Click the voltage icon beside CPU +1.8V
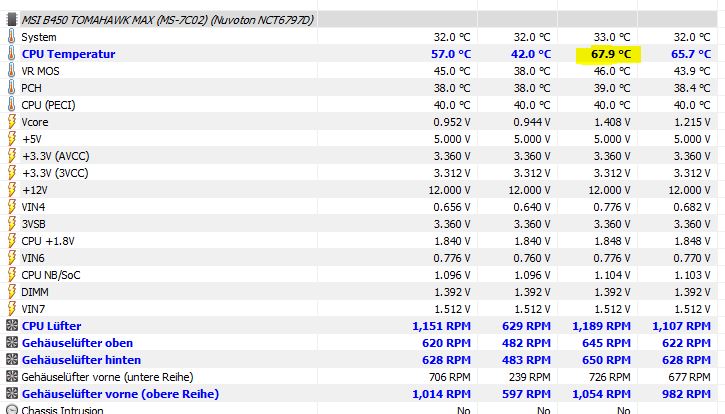The image size is (725, 414). (x=12, y=241)
